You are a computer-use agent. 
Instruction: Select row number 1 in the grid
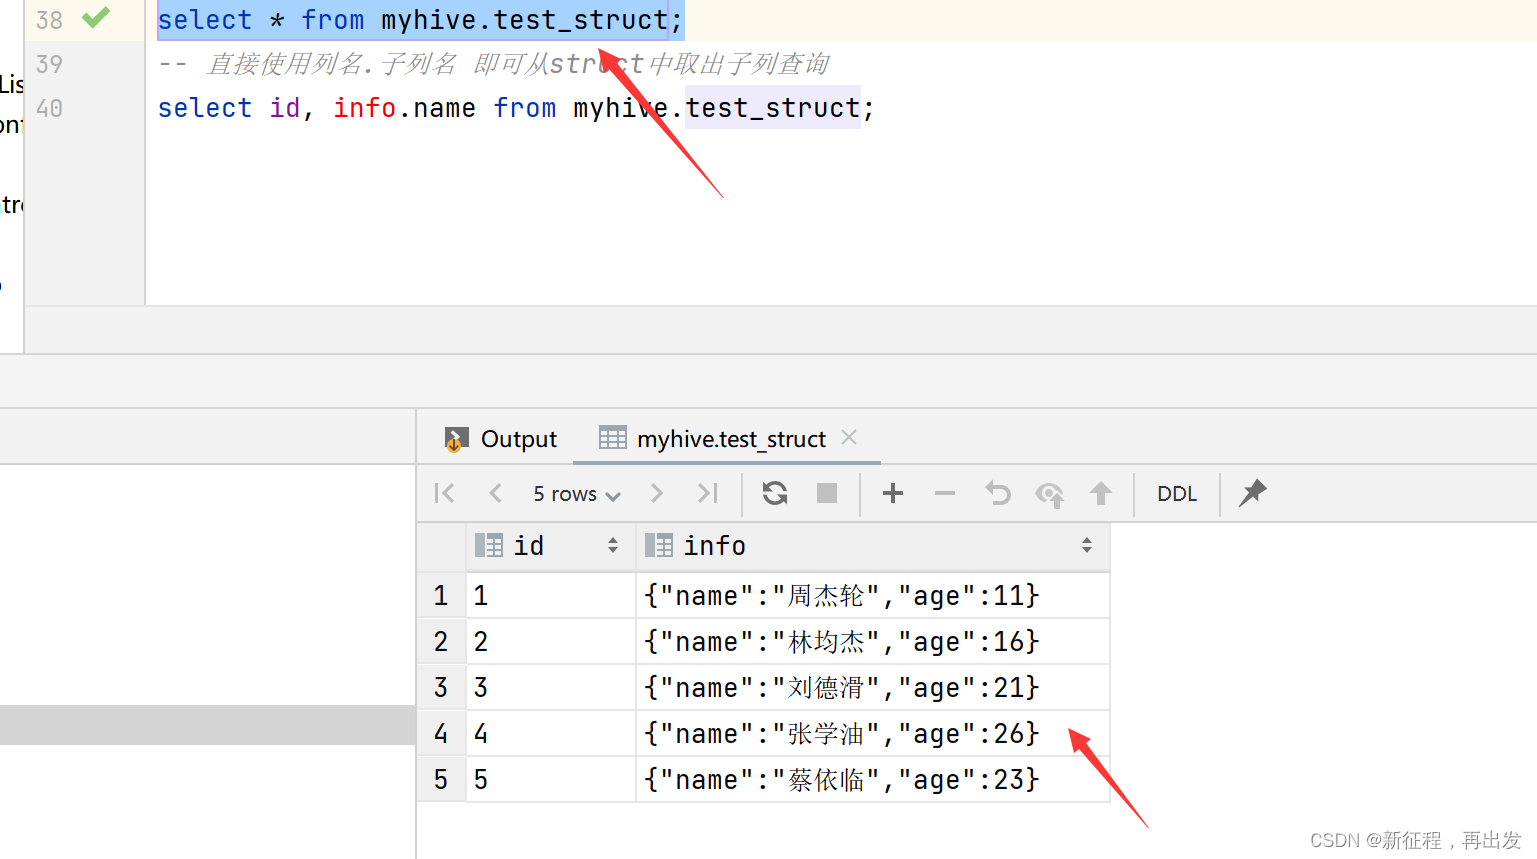[441, 596]
